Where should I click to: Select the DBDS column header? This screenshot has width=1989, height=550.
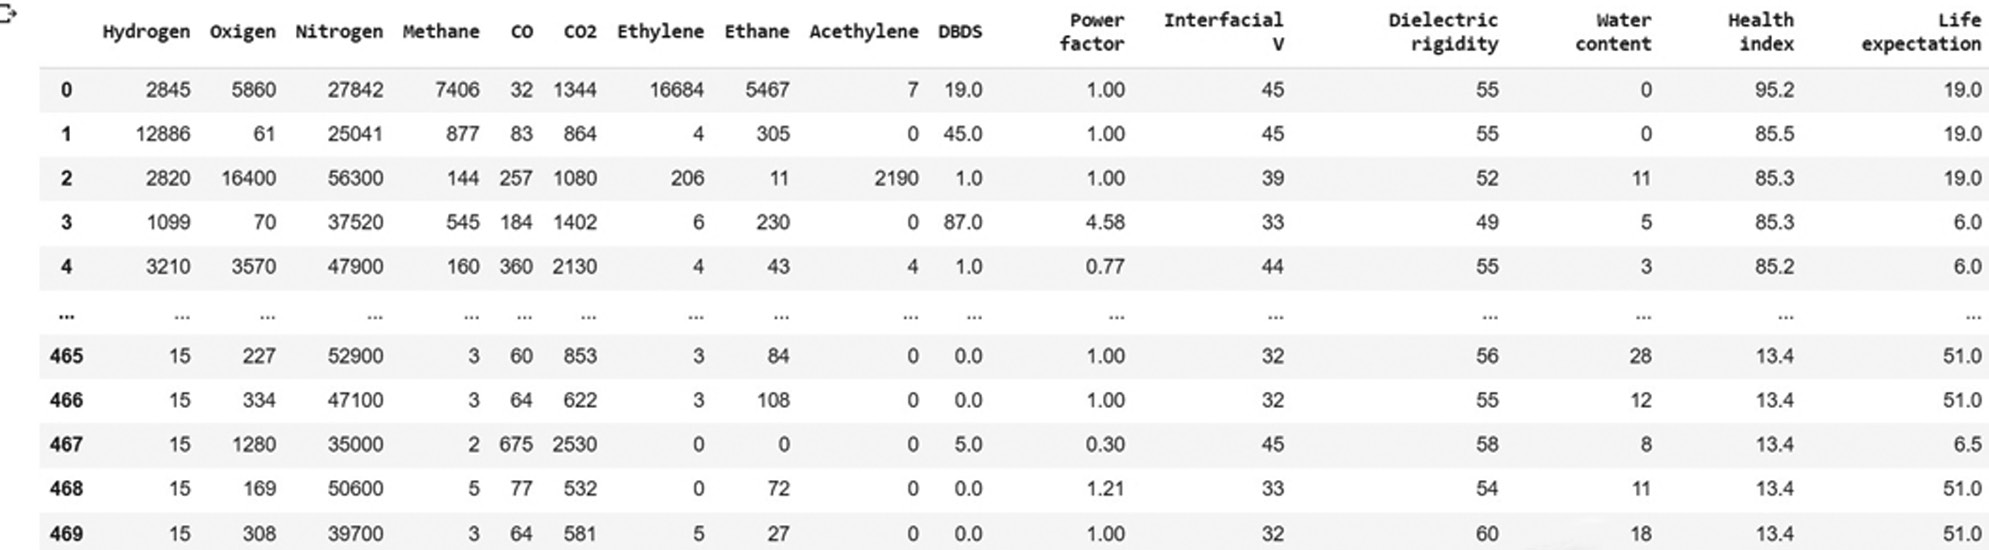click(x=960, y=32)
